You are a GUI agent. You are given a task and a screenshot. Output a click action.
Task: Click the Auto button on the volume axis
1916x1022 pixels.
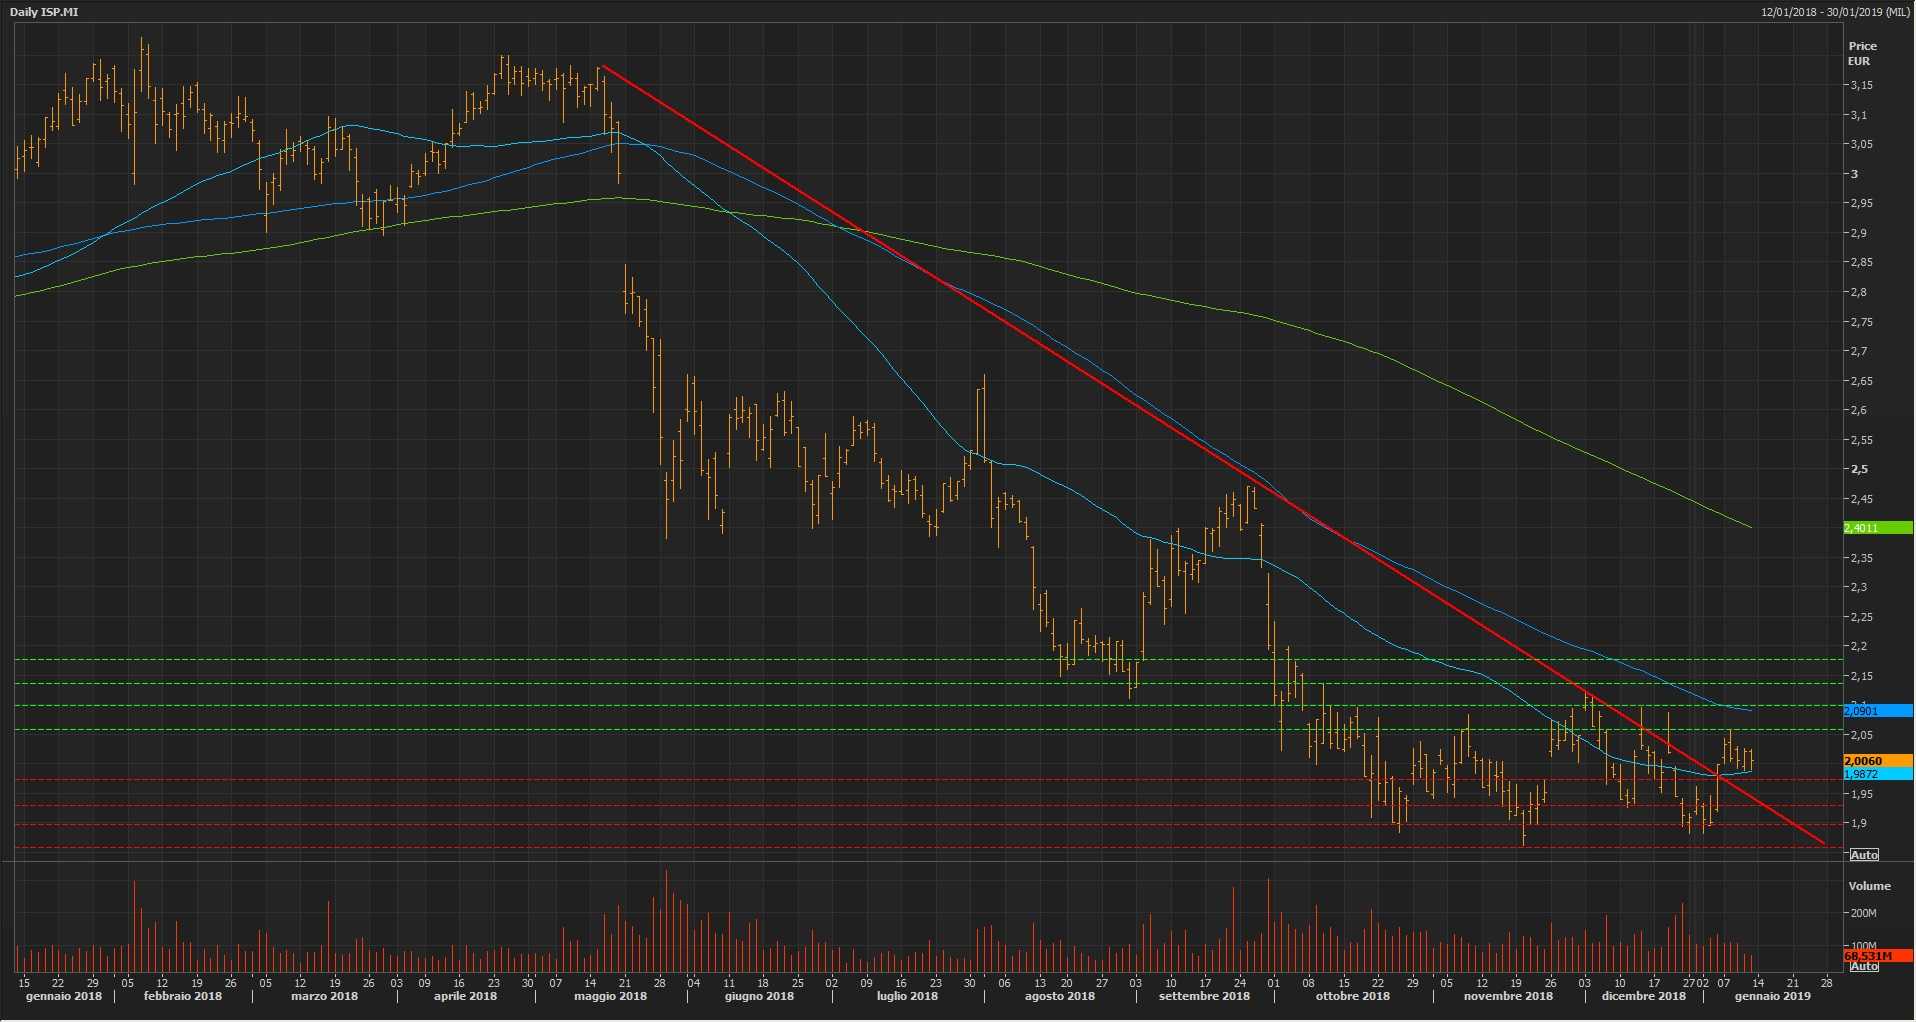1864,966
